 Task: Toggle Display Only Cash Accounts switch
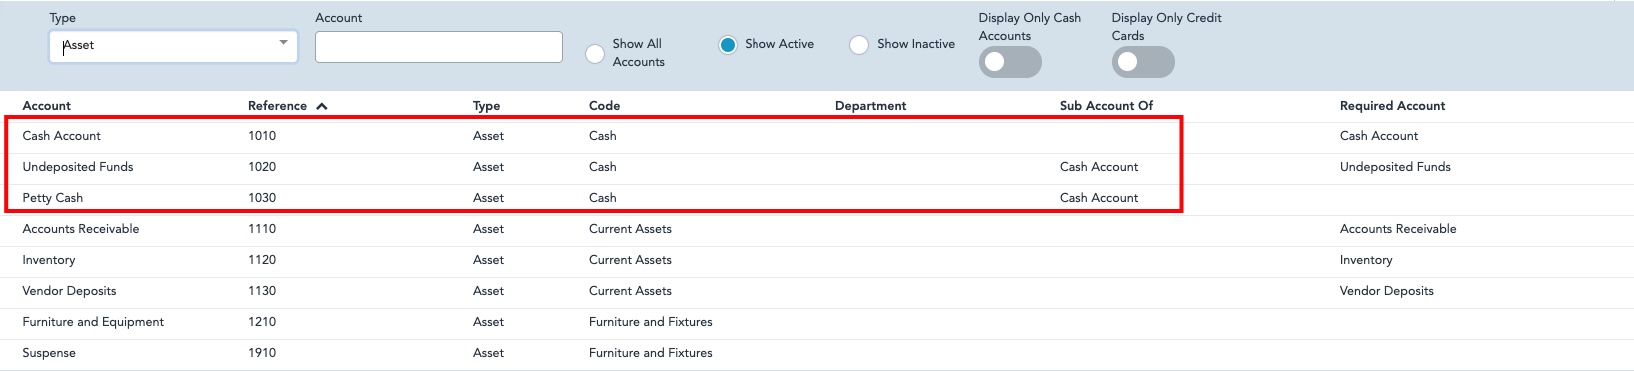coord(1010,62)
